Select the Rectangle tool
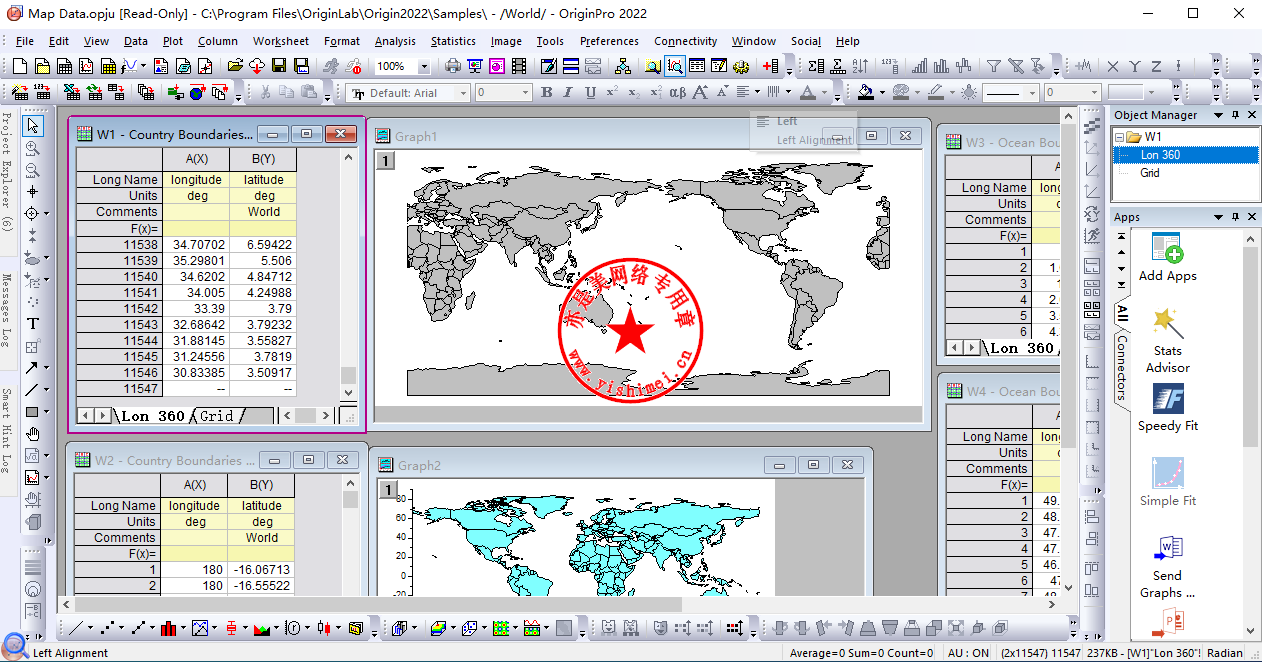 [33, 411]
